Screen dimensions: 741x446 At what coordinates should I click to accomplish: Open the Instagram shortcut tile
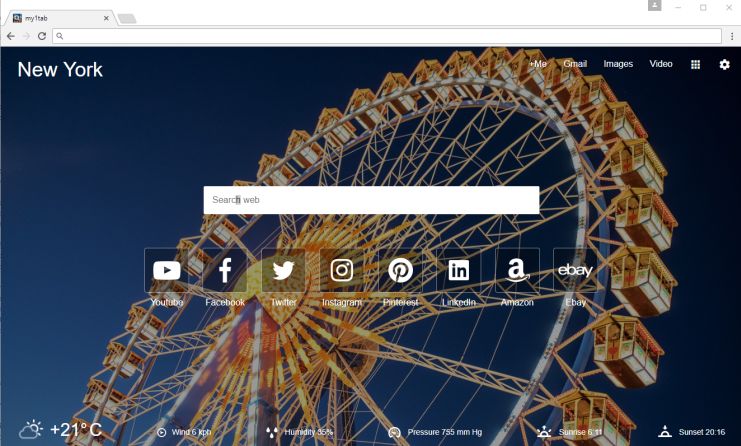point(342,270)
